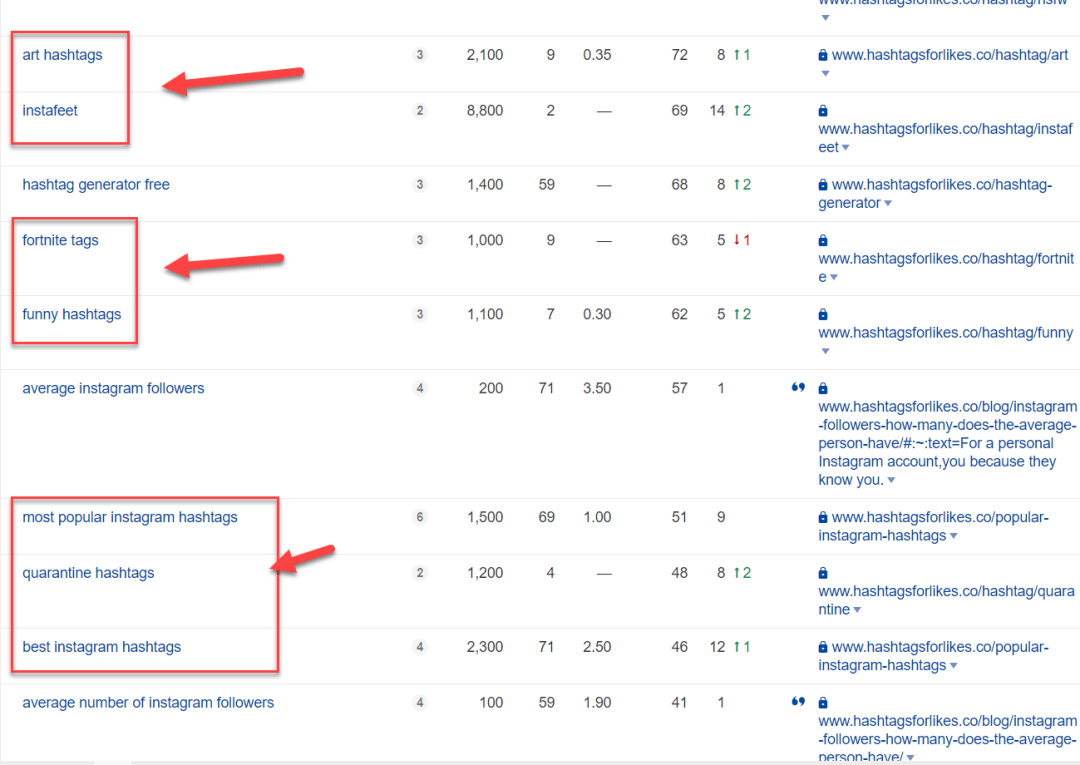
Task: Open www.hashtagsforlikes.co/hashtag/fortnite URL
Action: point(946,268)
